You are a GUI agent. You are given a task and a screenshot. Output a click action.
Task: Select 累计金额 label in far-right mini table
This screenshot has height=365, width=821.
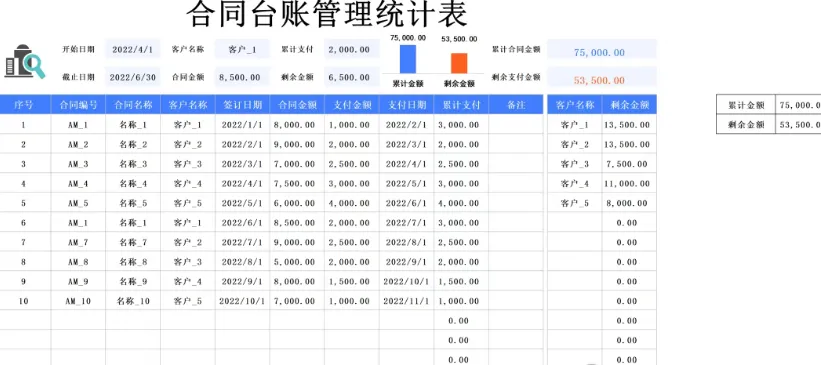coord(746,105)
